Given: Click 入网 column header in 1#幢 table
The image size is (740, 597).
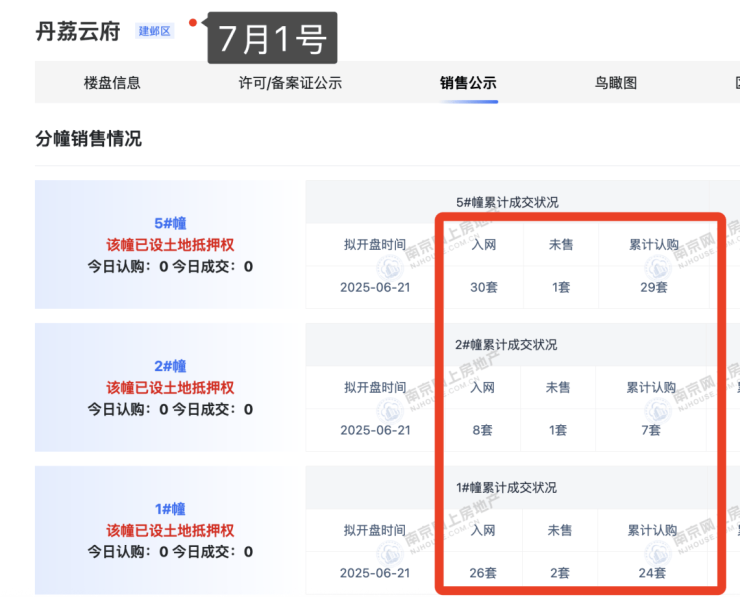Looking at the screenshot, I should [x=483, y=530].
